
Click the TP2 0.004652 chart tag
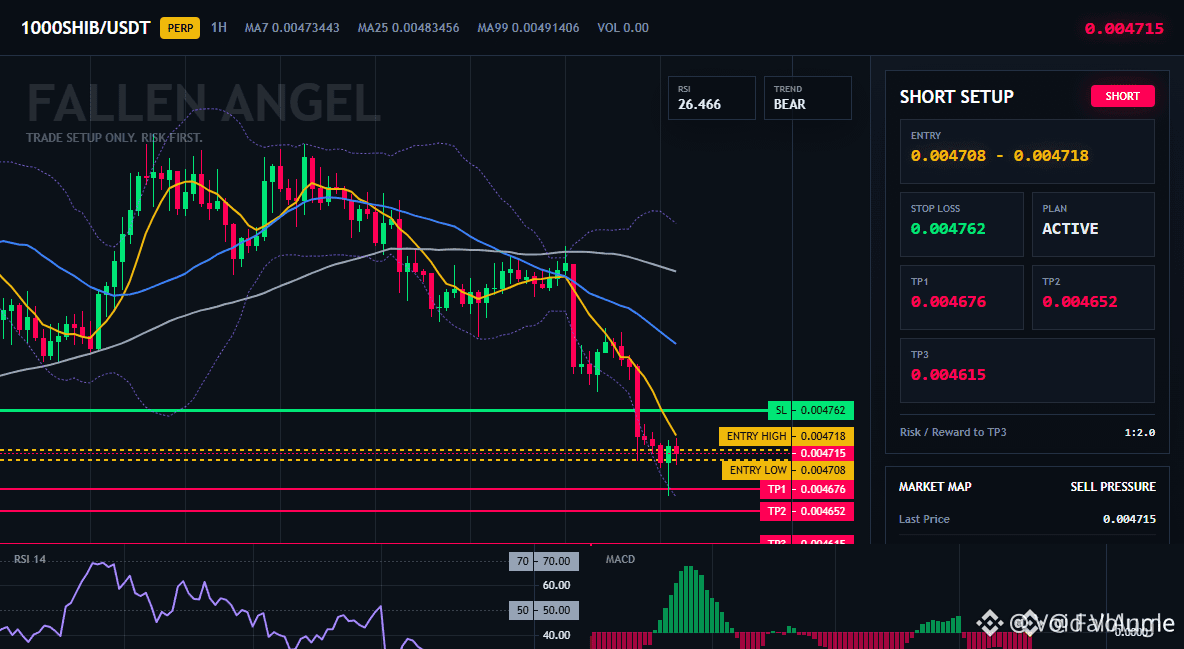[x=806, y=511]
